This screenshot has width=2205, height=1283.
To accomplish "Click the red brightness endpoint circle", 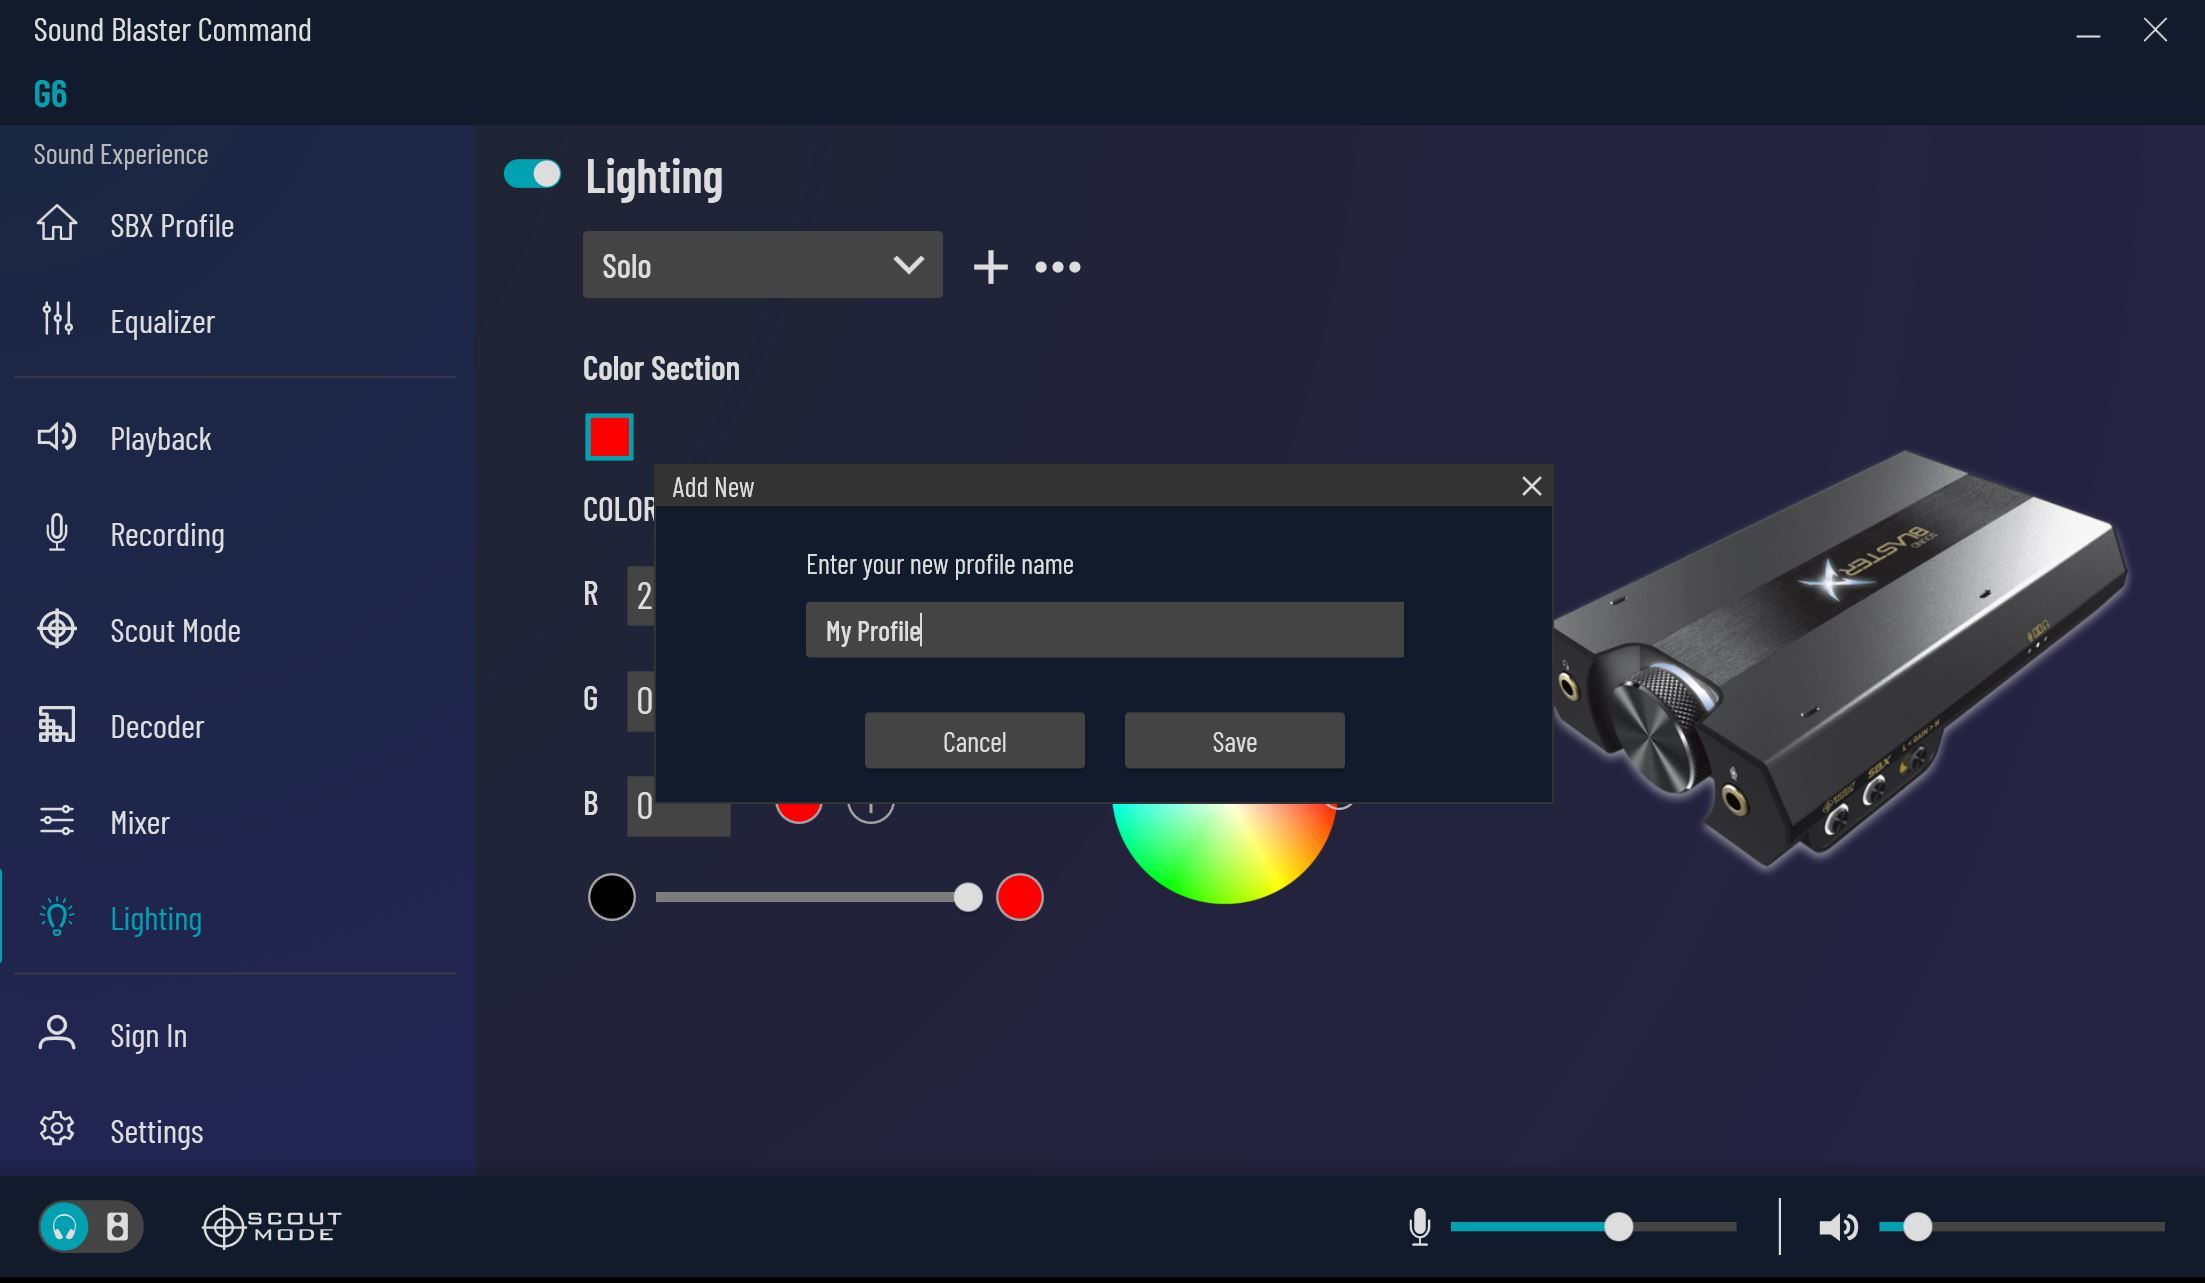I will [x=1019, y=897].
